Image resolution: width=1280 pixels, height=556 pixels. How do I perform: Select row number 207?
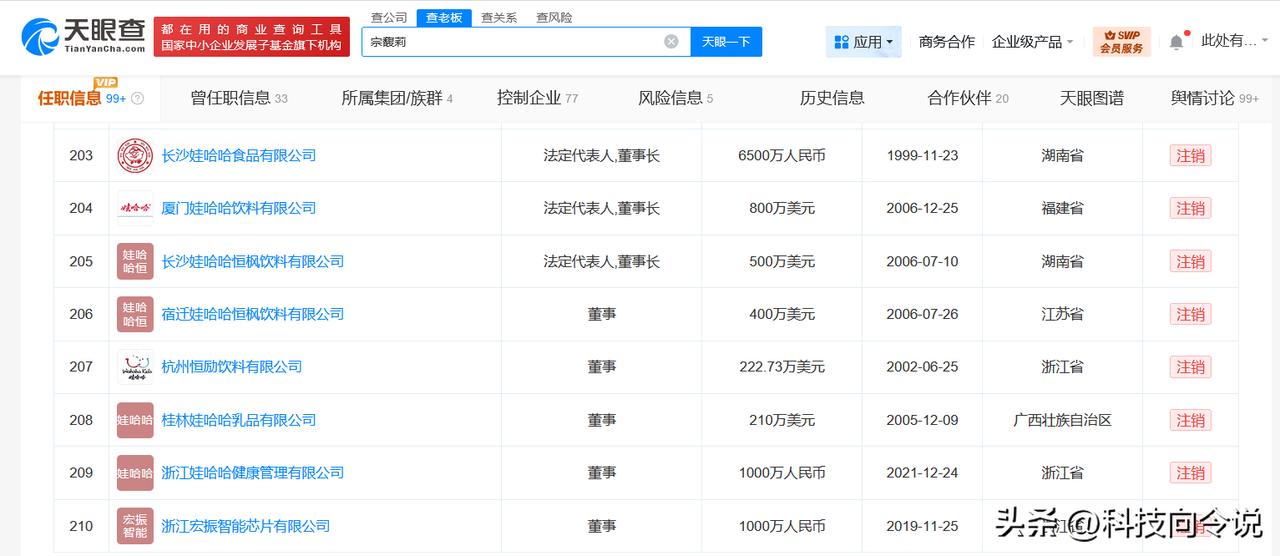tap(81, 367)
